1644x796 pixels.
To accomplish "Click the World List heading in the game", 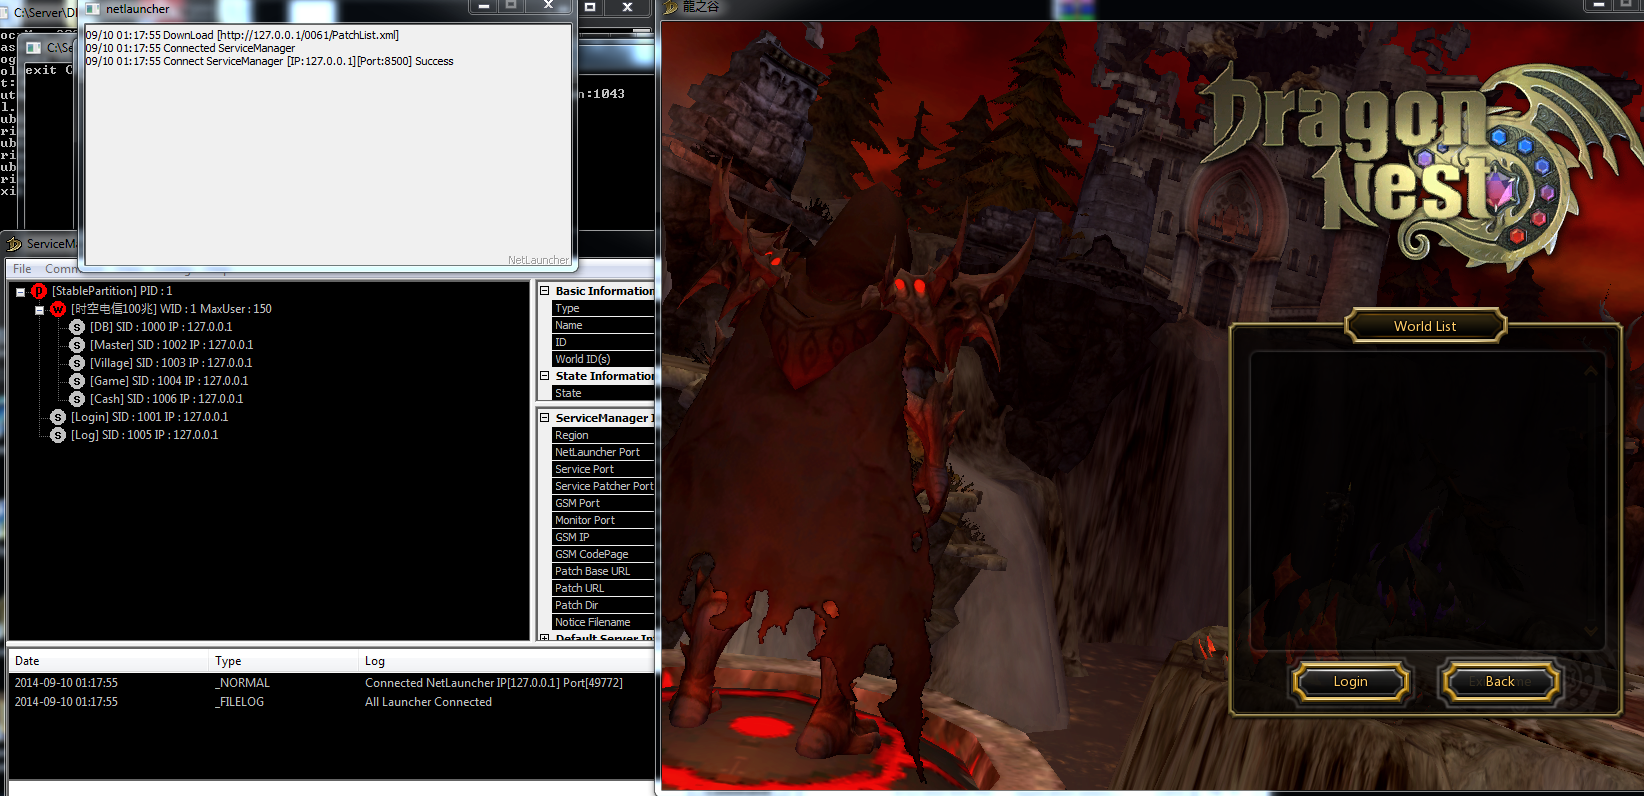I will (1425, 326).
